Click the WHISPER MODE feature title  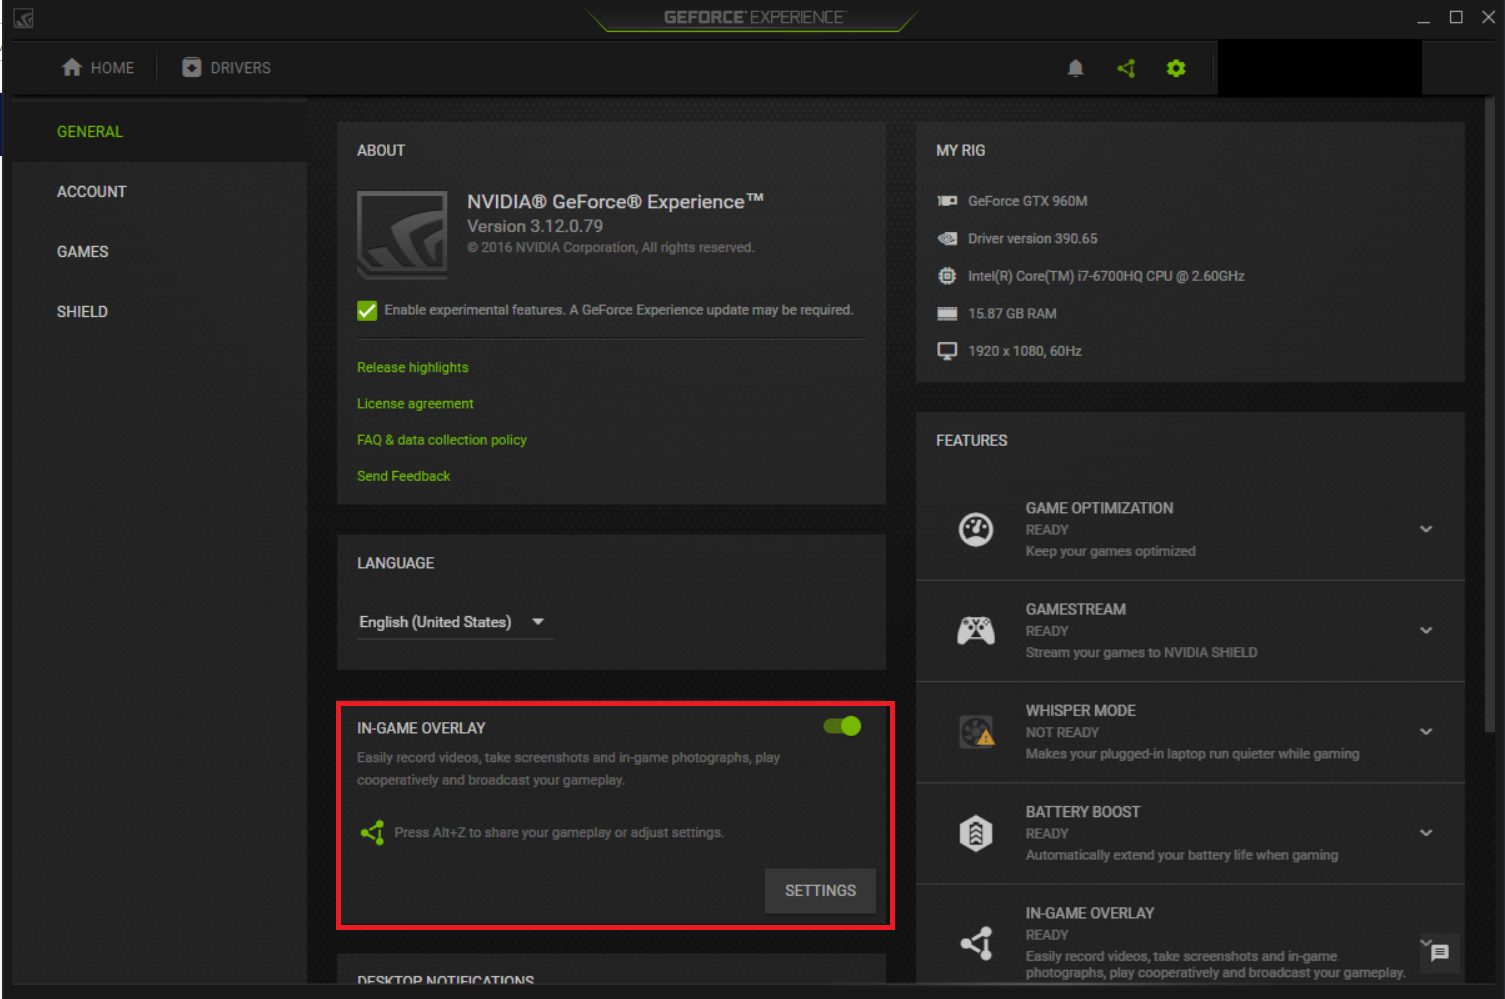(x=1081, y=711)
